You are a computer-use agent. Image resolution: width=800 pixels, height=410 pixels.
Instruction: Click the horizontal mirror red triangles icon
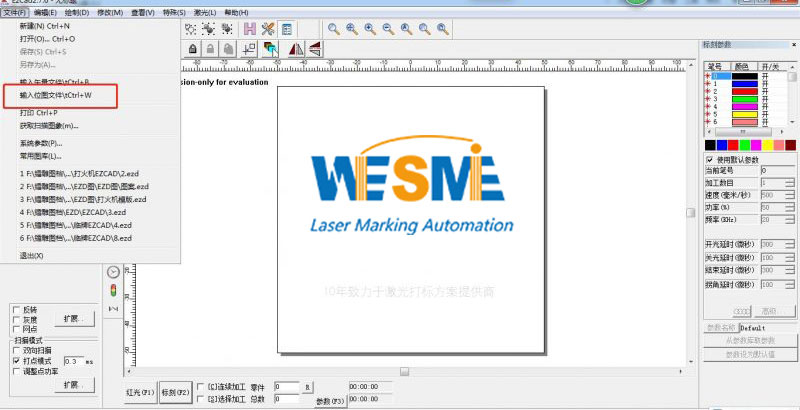click(295, 48)
